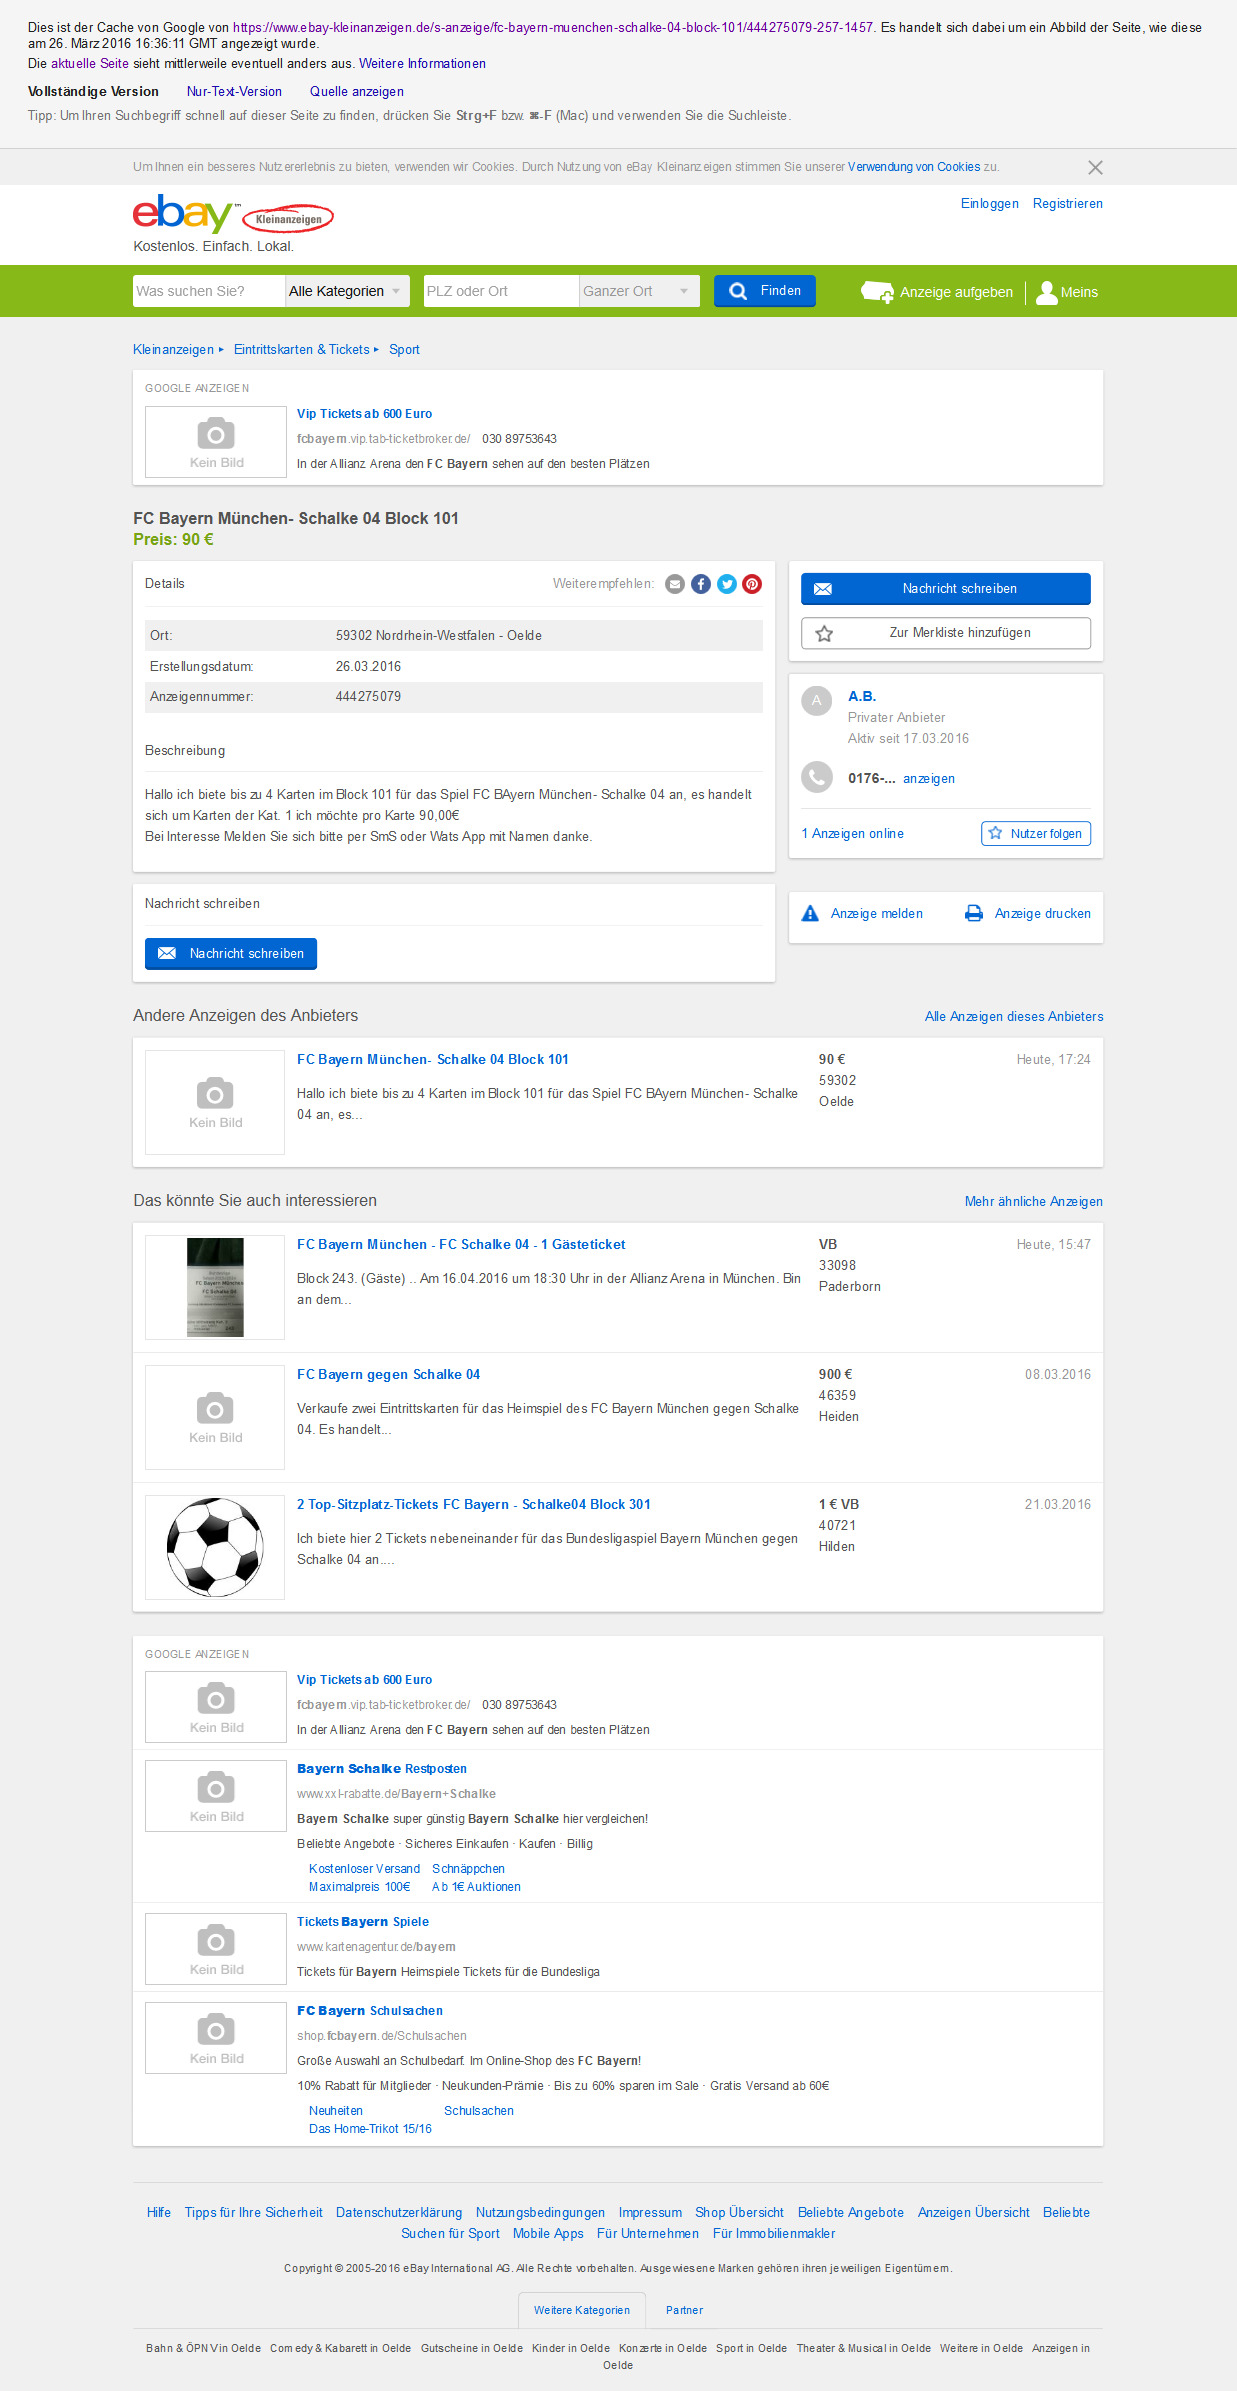Open Sport in Oelde footer link

click(751, 2348)
